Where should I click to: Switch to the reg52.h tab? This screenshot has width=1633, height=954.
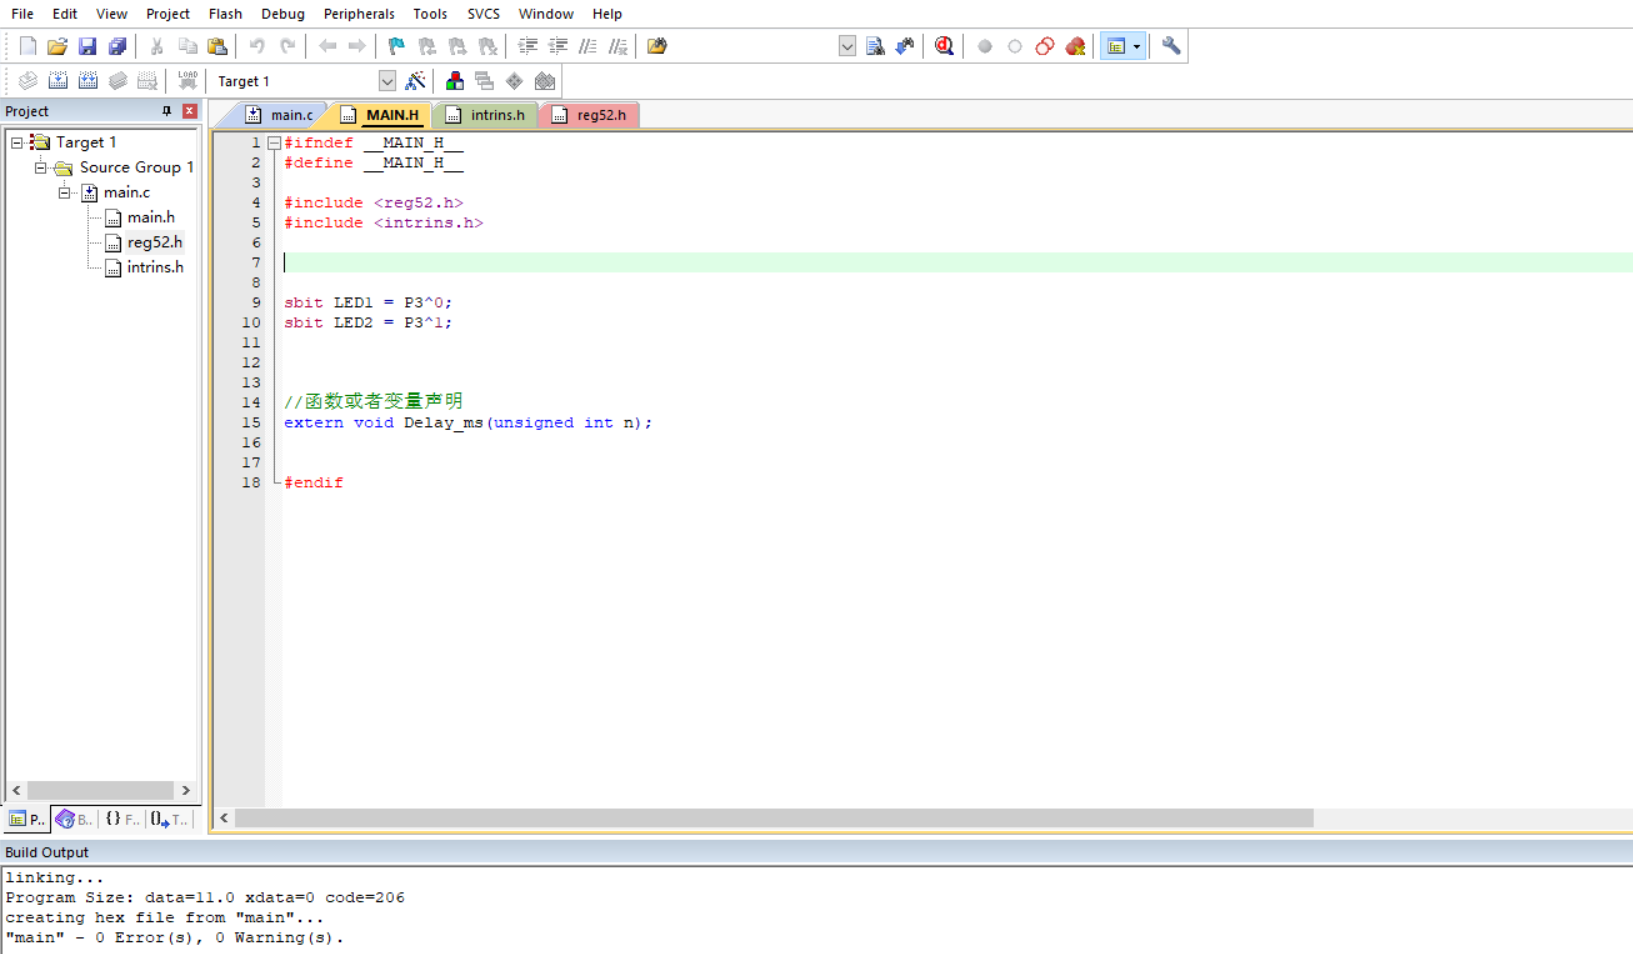[590, 115]
